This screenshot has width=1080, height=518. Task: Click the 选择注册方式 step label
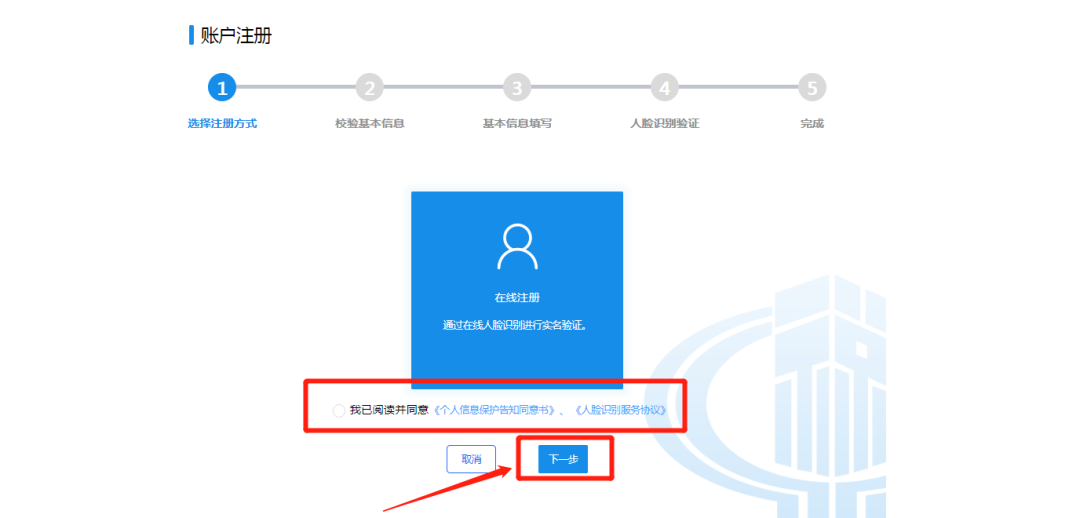click(x=222, y=124)
